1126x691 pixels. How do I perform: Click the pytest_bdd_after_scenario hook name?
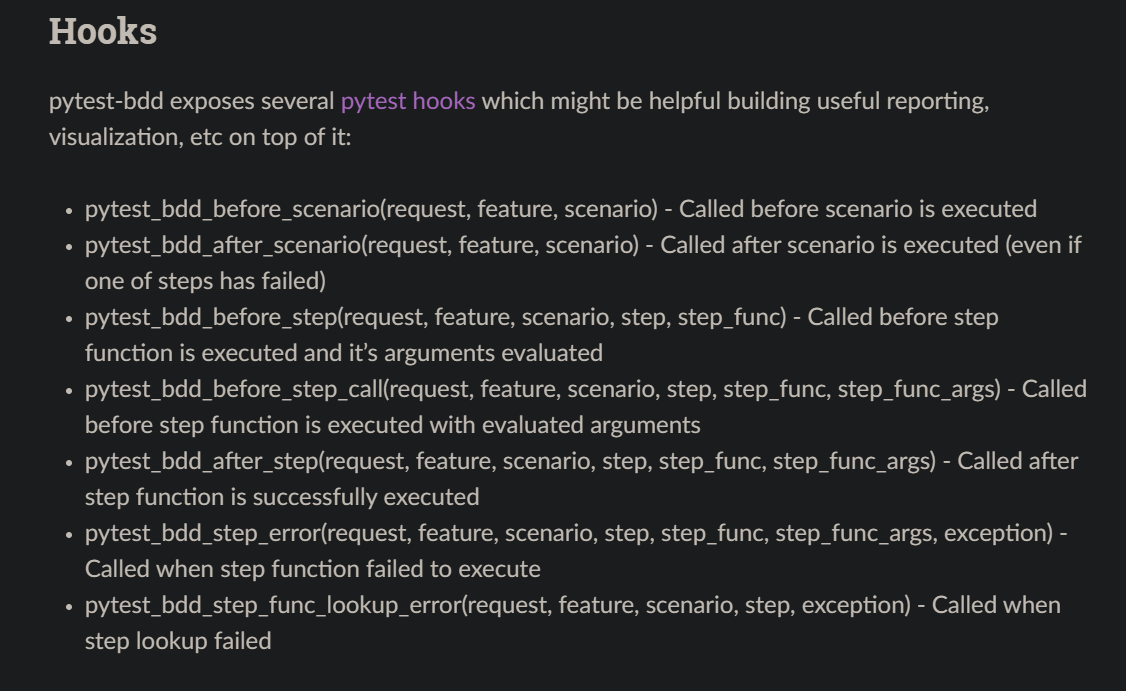coord(223,245)
